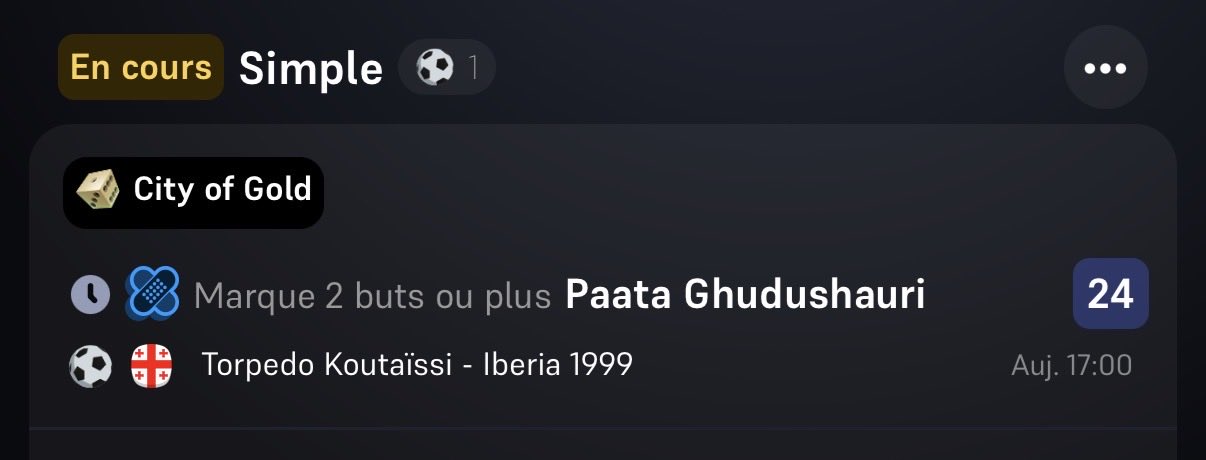Image resolution: width=1206 pixels, height=460 pixels.
Task: Click "Marque 2 buts ou plus" market text
Action: click(372, 295)
